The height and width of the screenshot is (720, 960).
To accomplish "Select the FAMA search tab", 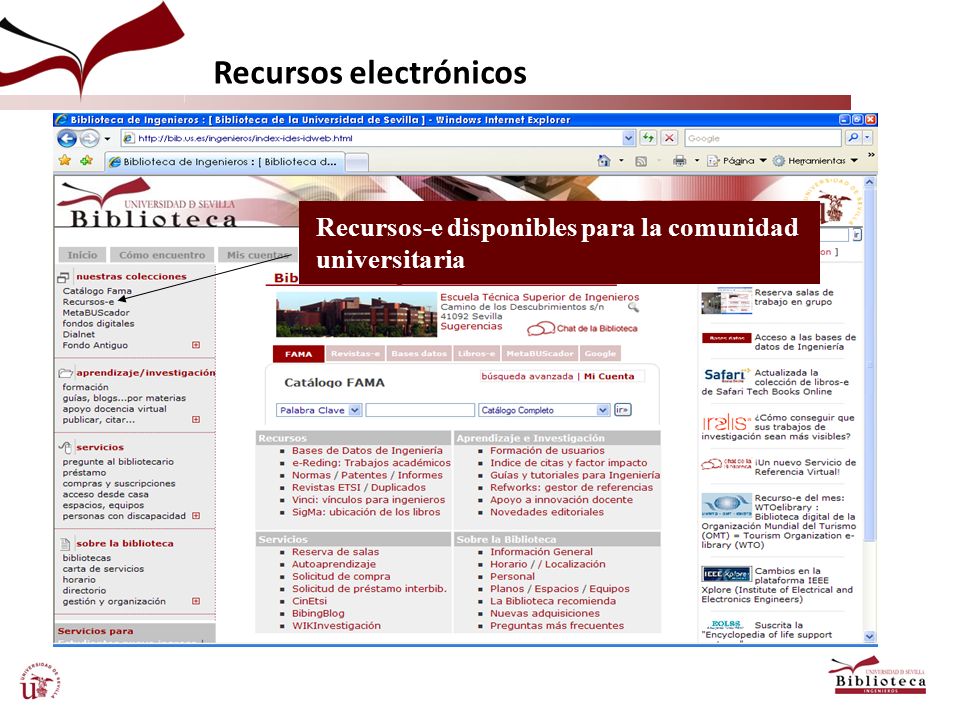I will coord(298,354).
